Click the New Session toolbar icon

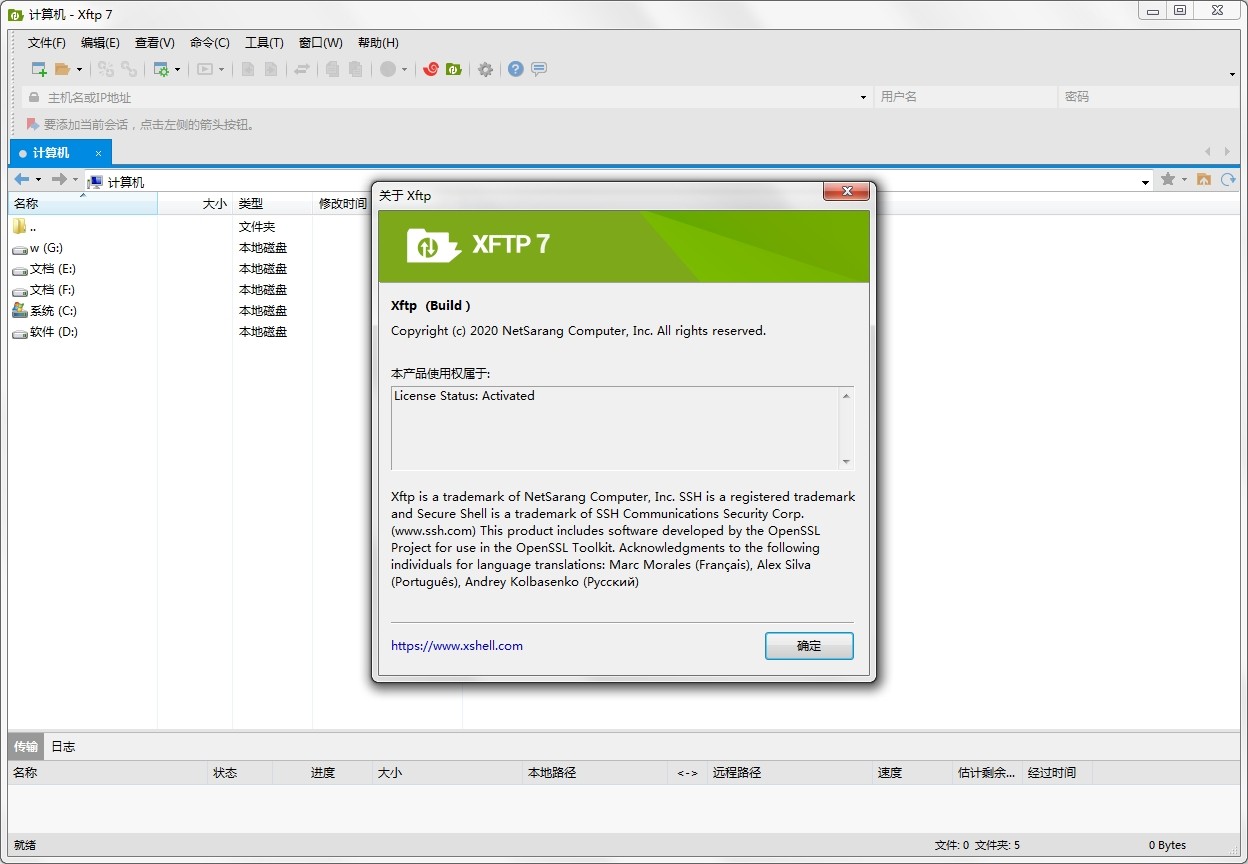pos(39,69)
